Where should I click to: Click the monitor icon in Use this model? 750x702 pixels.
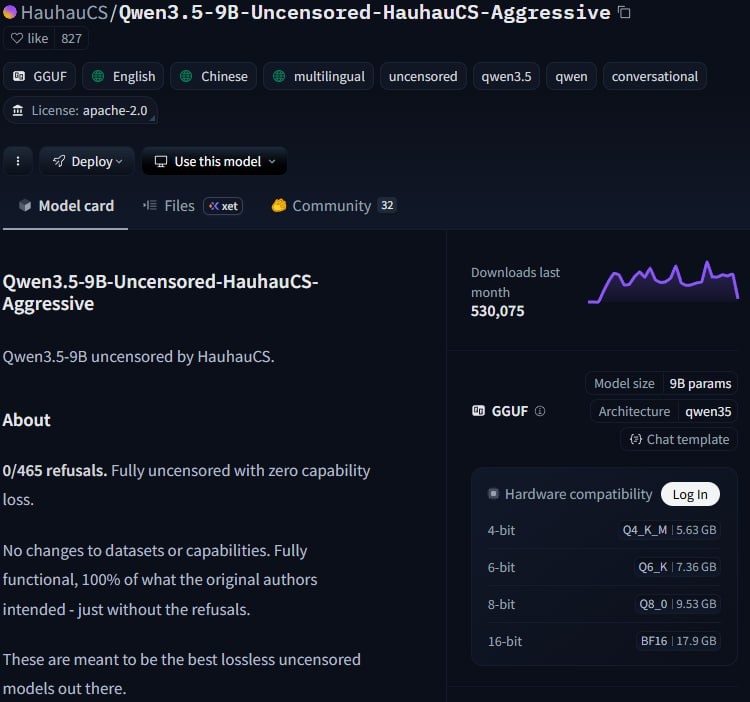point(161,161)
